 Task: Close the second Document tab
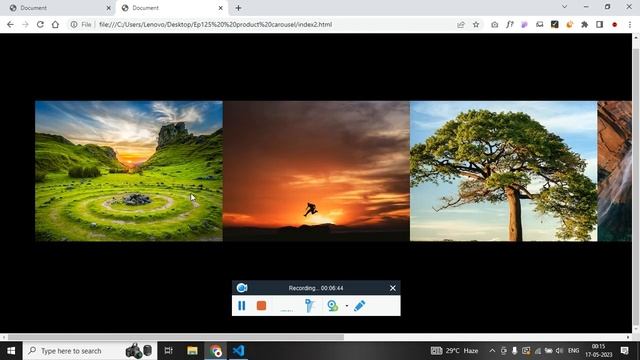pos(221,8)
